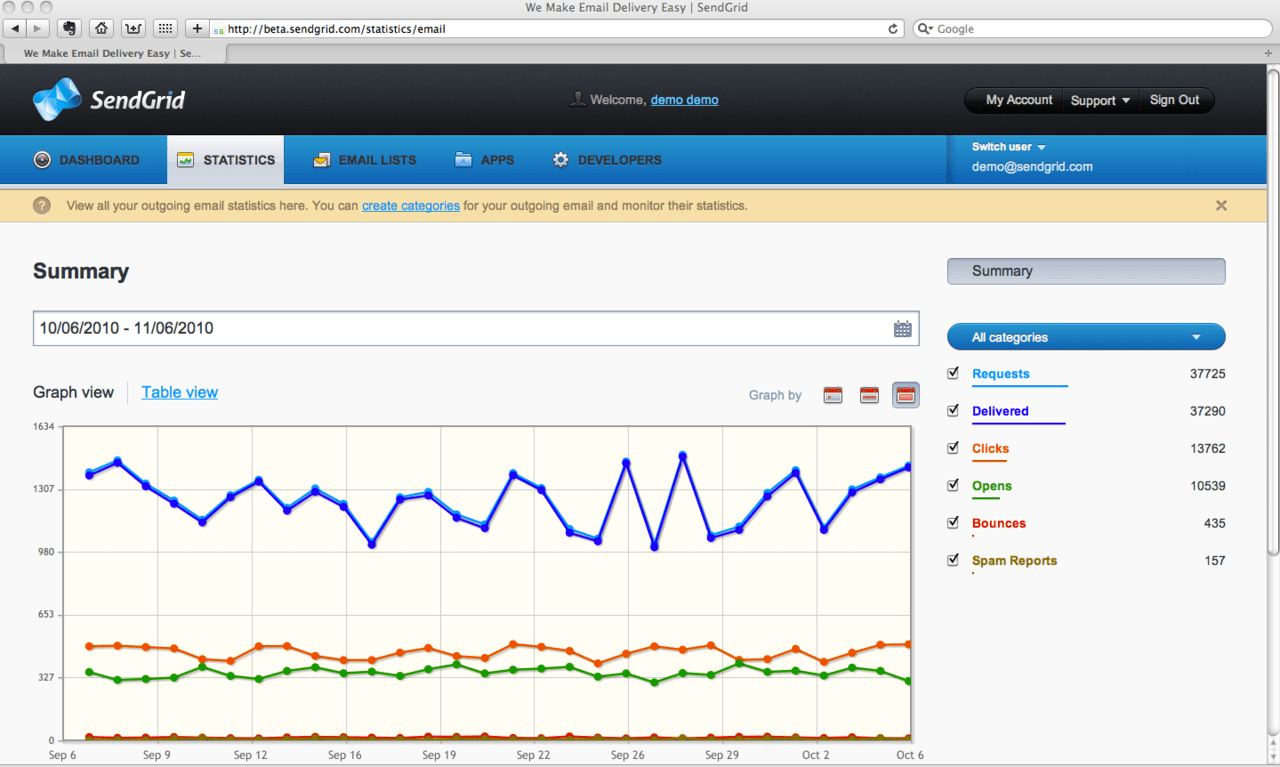Switch to Table view
This screenshot has width=1280, height=767.
(179, 392)
